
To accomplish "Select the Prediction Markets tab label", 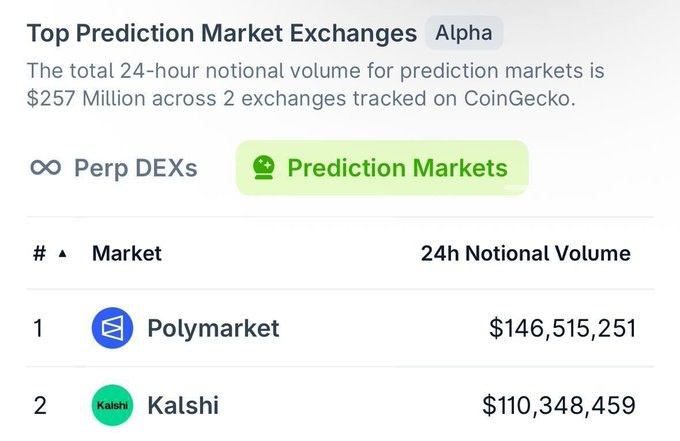I will point(397,167).
